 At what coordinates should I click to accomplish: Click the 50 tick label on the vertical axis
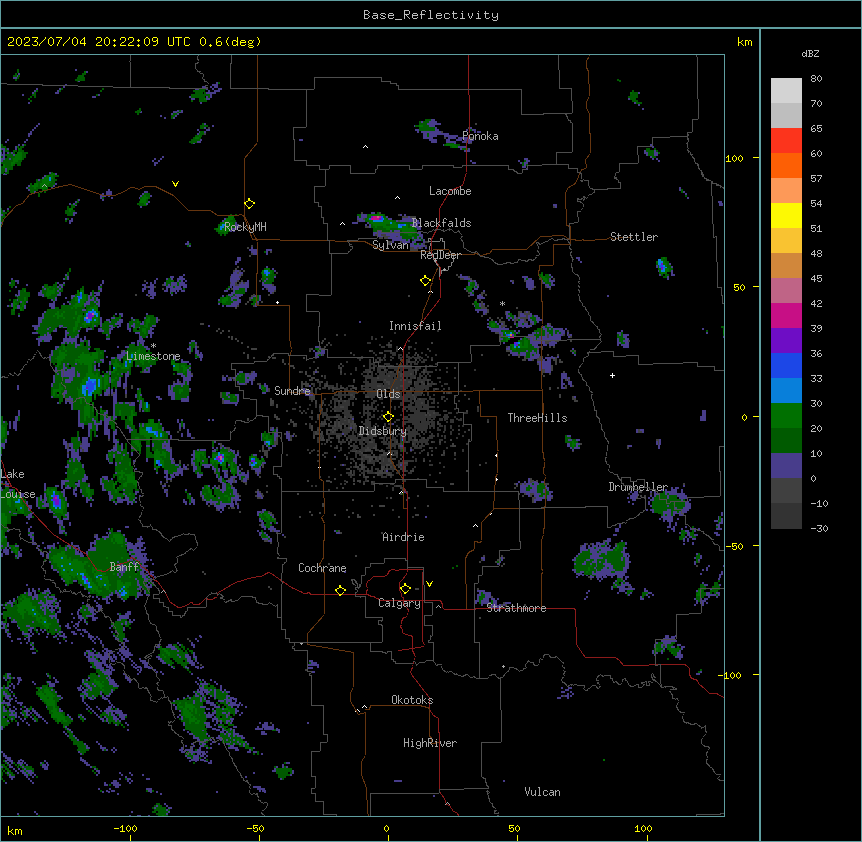coord(739,287)
